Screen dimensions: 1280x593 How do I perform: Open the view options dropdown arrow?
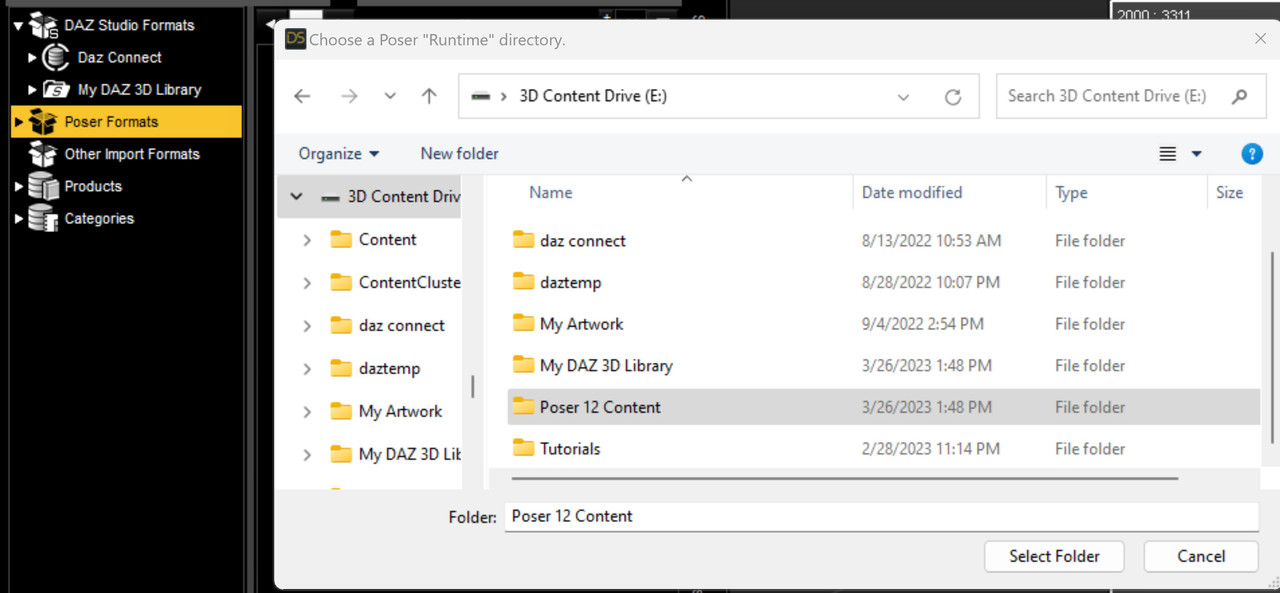(x=1196, y=154)
